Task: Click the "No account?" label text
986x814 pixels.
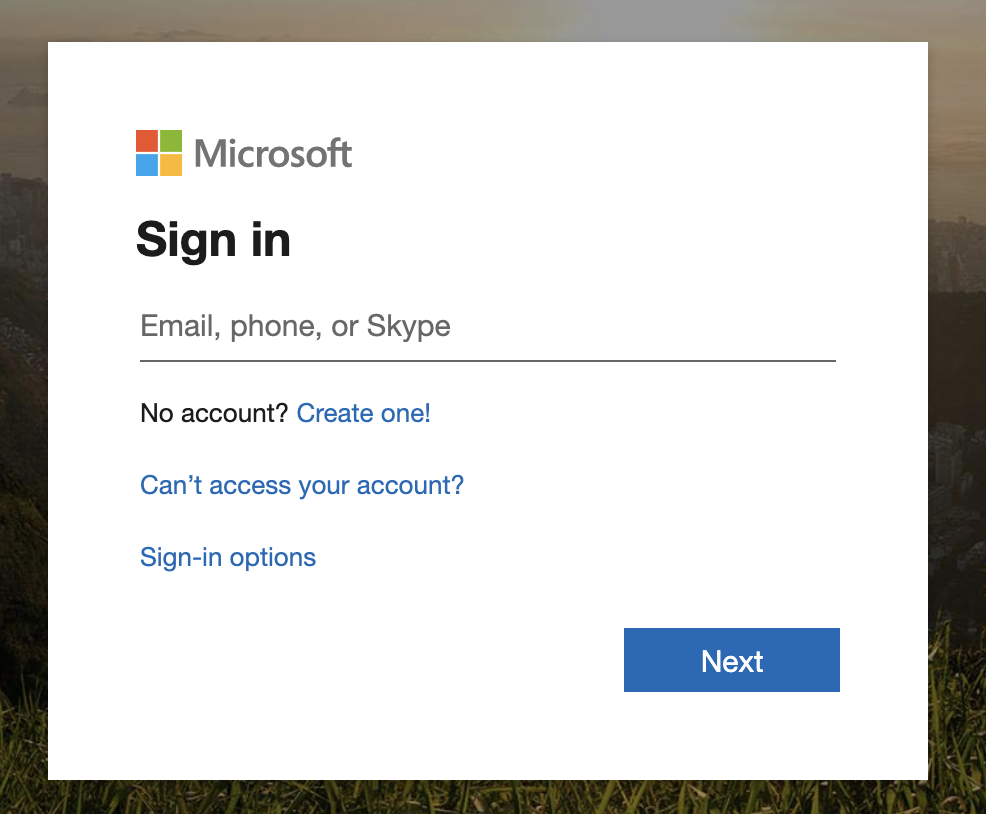Action: pos(214,413)
